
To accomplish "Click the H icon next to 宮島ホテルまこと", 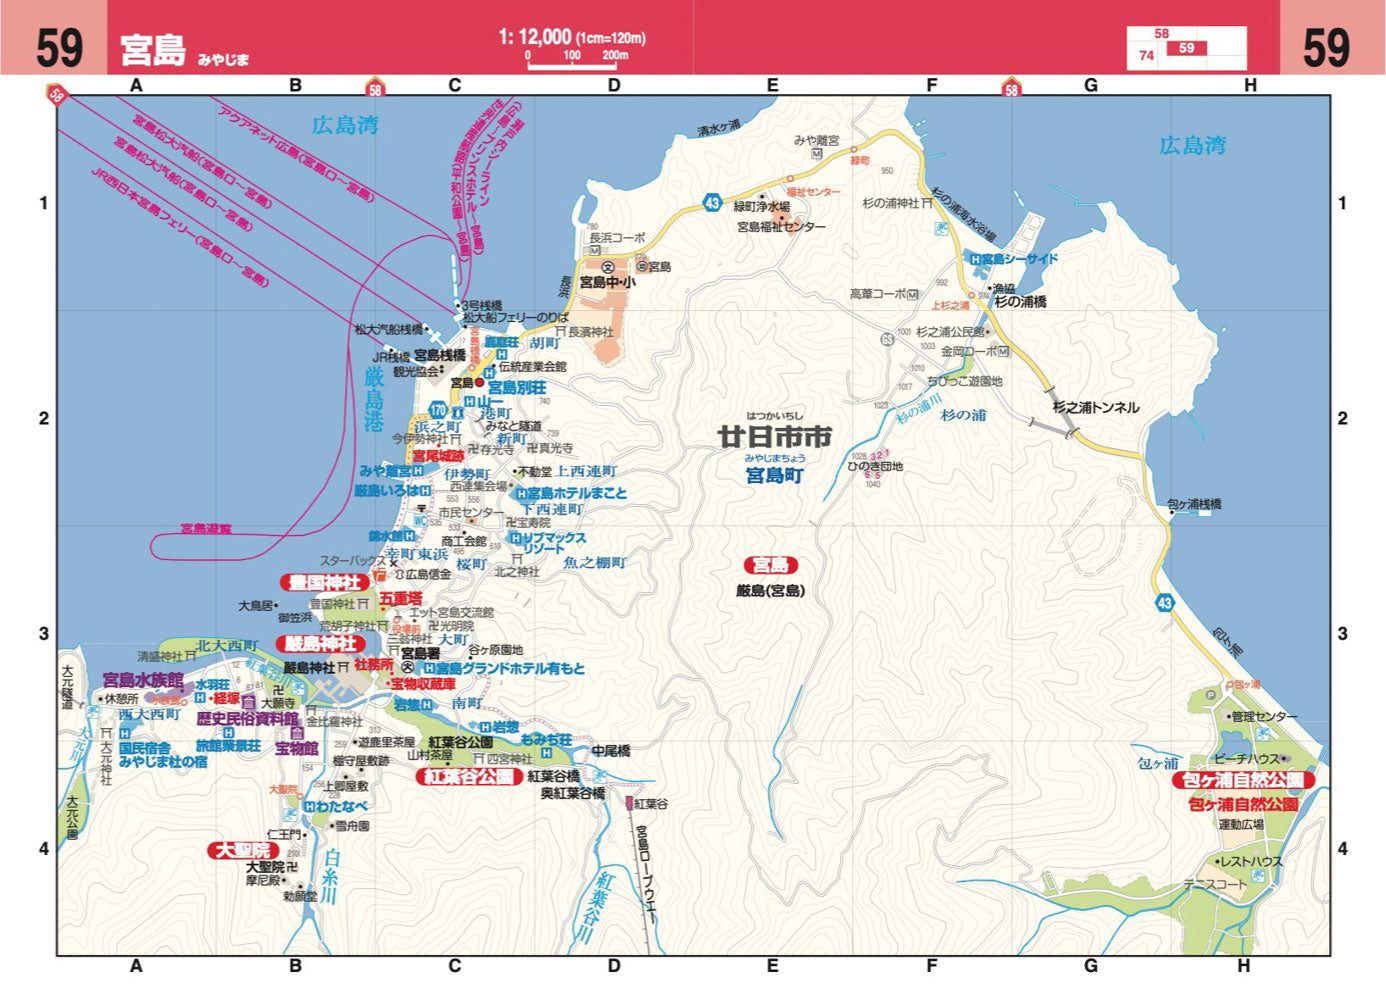I will 521,492.
